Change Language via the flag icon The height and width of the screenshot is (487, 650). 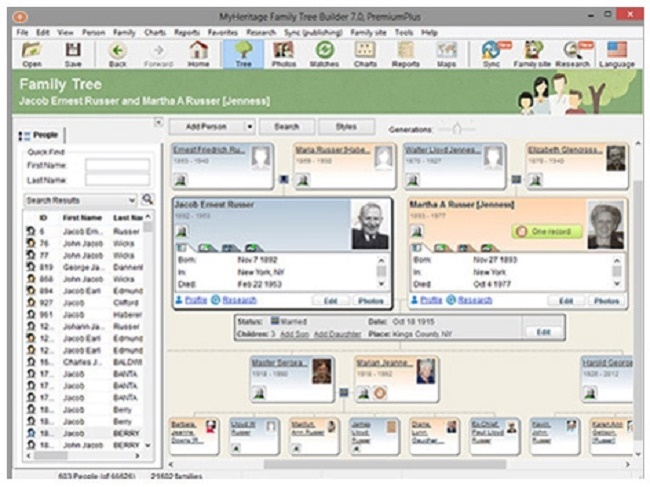[x=617, y=54]
